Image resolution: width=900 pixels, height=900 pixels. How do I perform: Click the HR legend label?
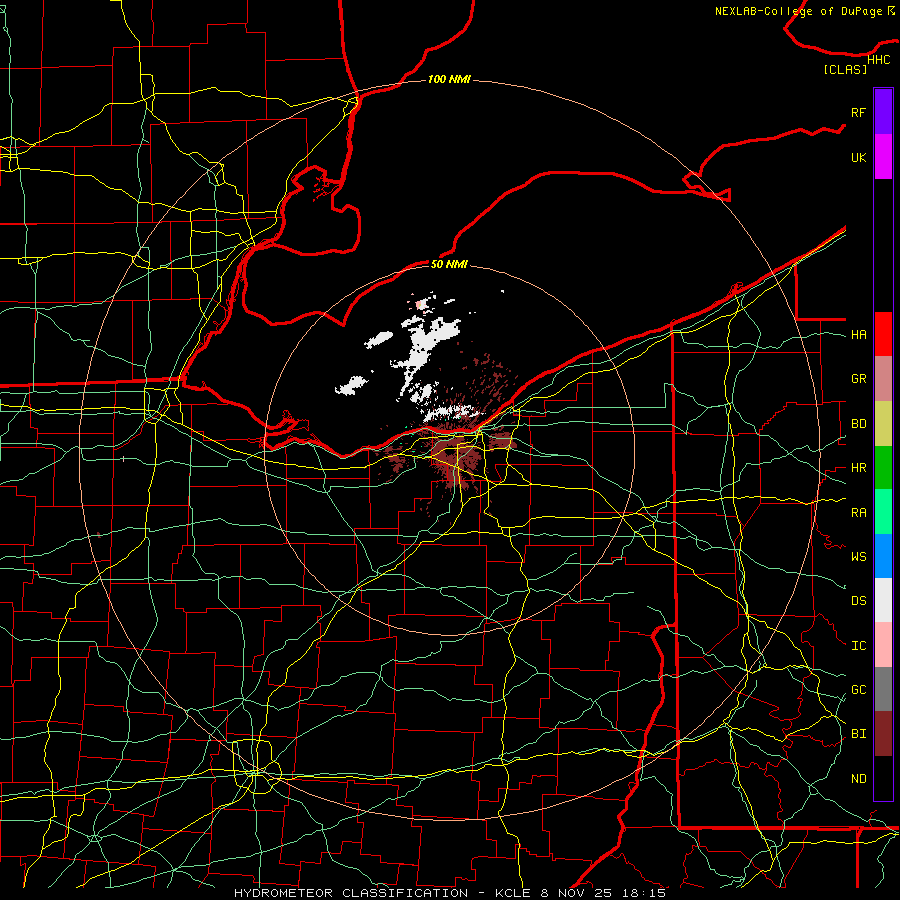858,468
